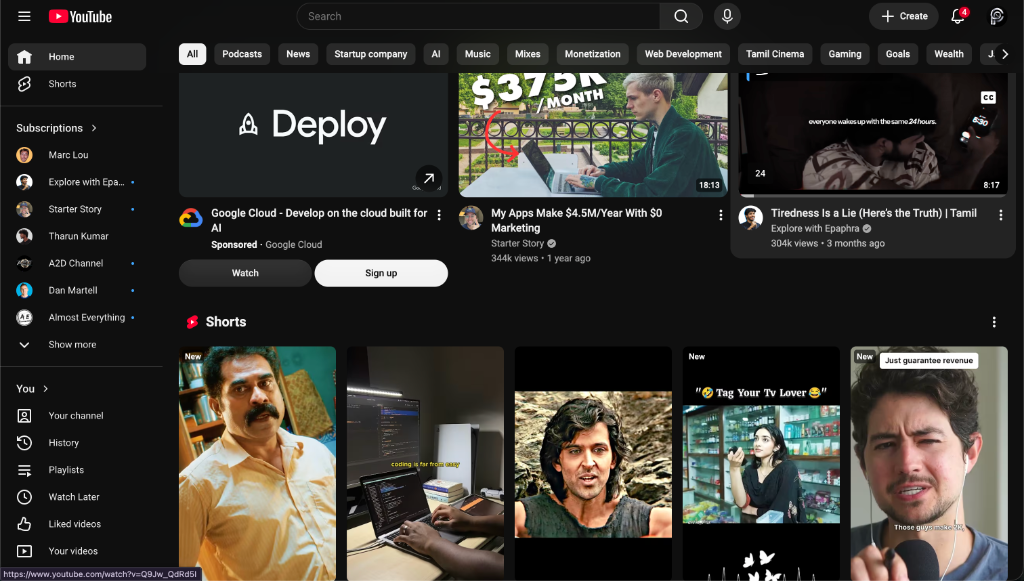This screenshot has height=581, width=1024.
Task: Select the Wealth chip
Action: 949,54
